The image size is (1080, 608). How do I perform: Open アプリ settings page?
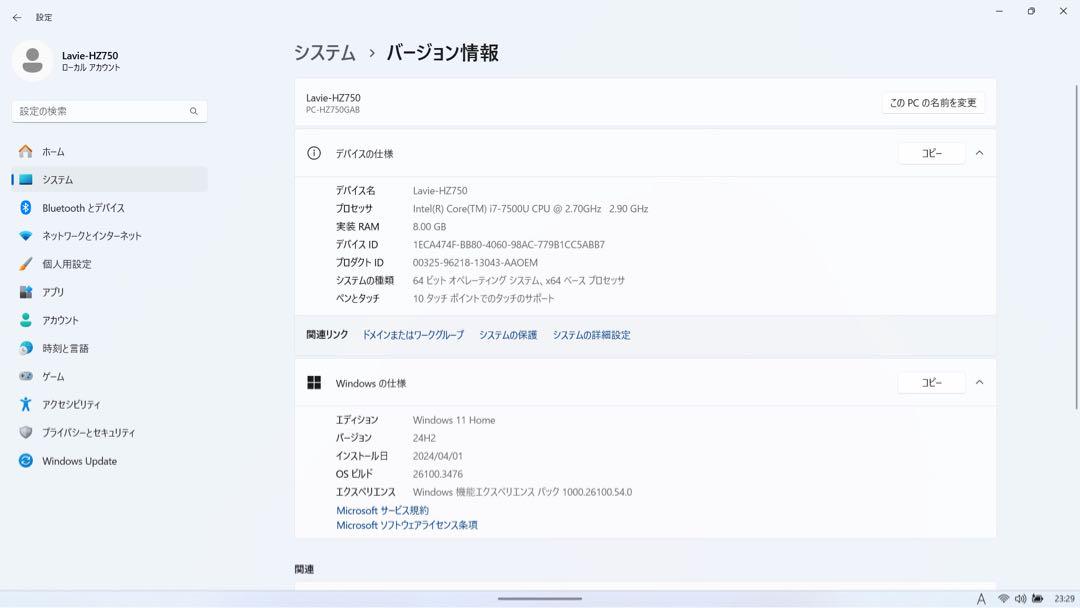(x=110, y=292)
